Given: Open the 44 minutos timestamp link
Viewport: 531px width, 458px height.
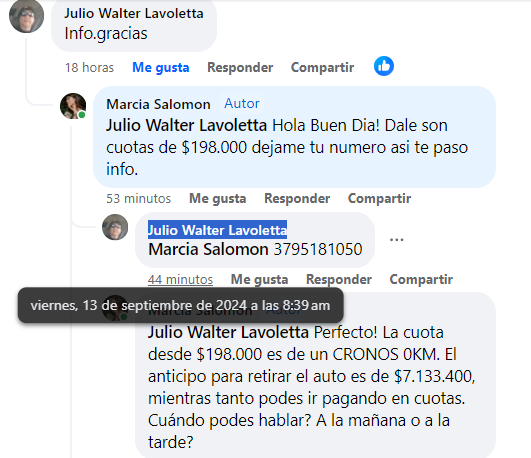Looking at the screenshot, I should pyautogui.click(x=180, y=279).
